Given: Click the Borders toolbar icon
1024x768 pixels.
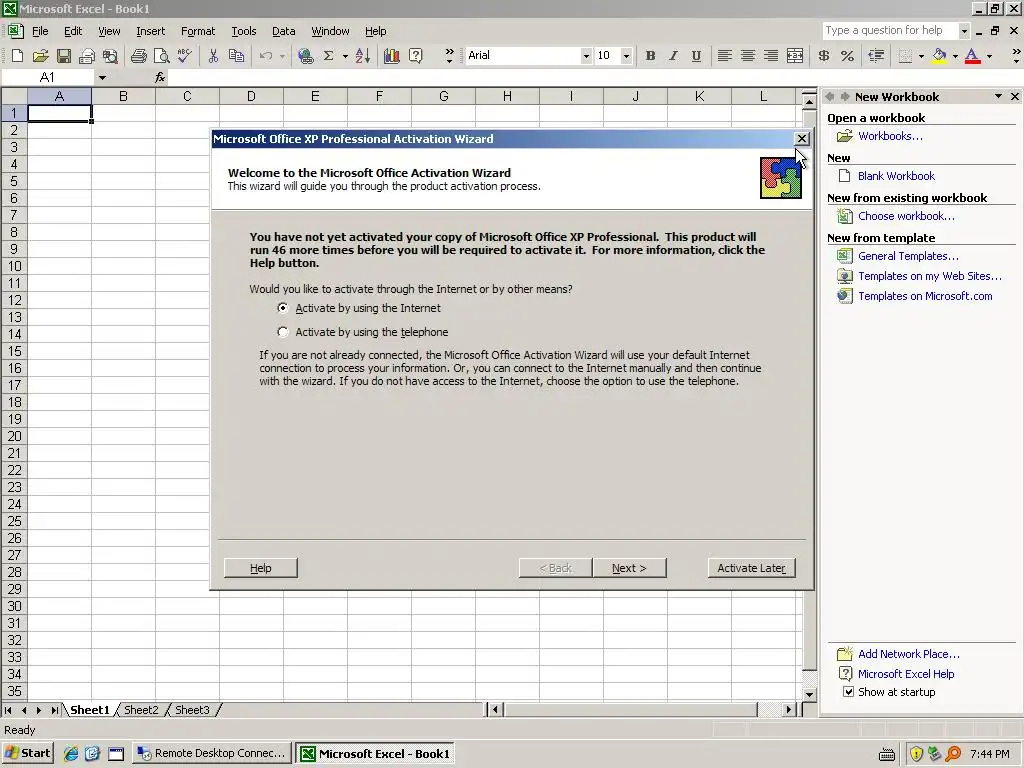Looking at the screenshot, I should [905, 56].
